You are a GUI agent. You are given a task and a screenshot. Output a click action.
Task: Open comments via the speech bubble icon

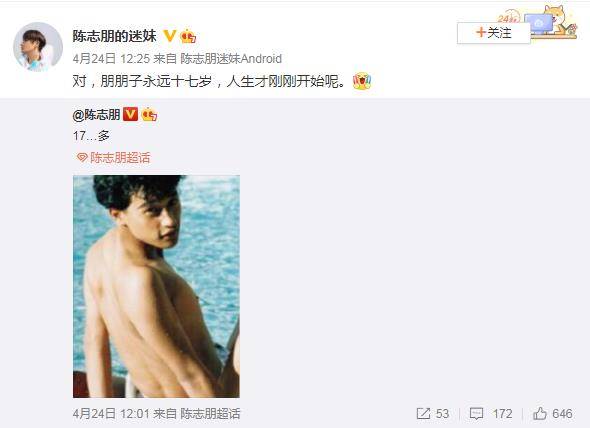[476, 414]
